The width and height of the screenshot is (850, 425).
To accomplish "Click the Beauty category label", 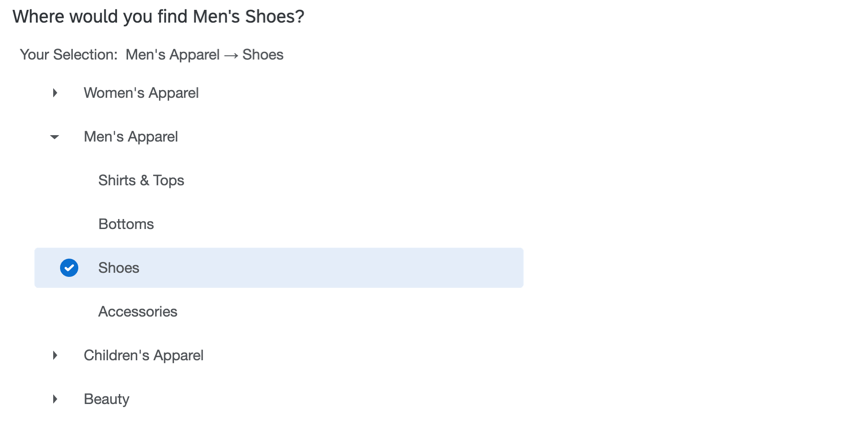I will (107, 399).
